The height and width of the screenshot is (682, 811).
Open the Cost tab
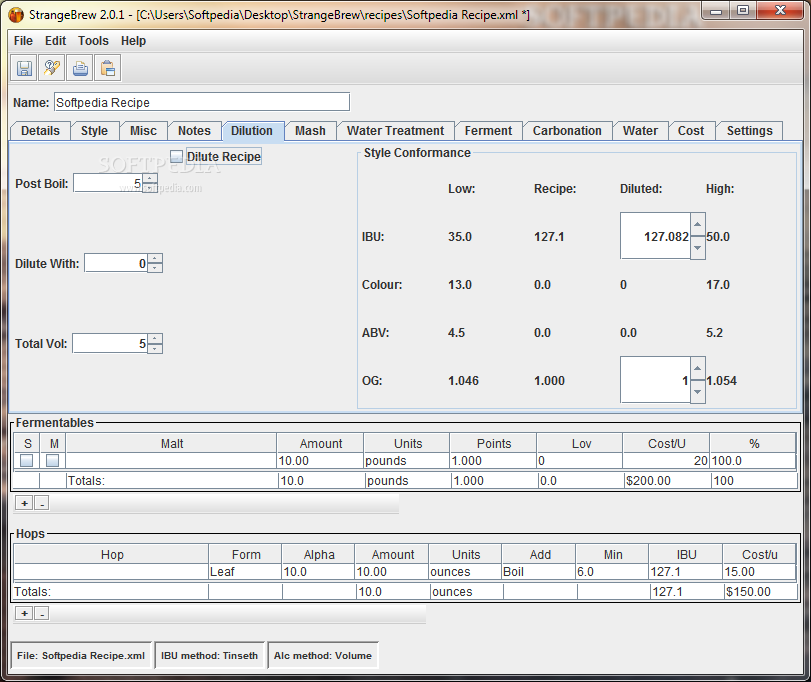691,131
